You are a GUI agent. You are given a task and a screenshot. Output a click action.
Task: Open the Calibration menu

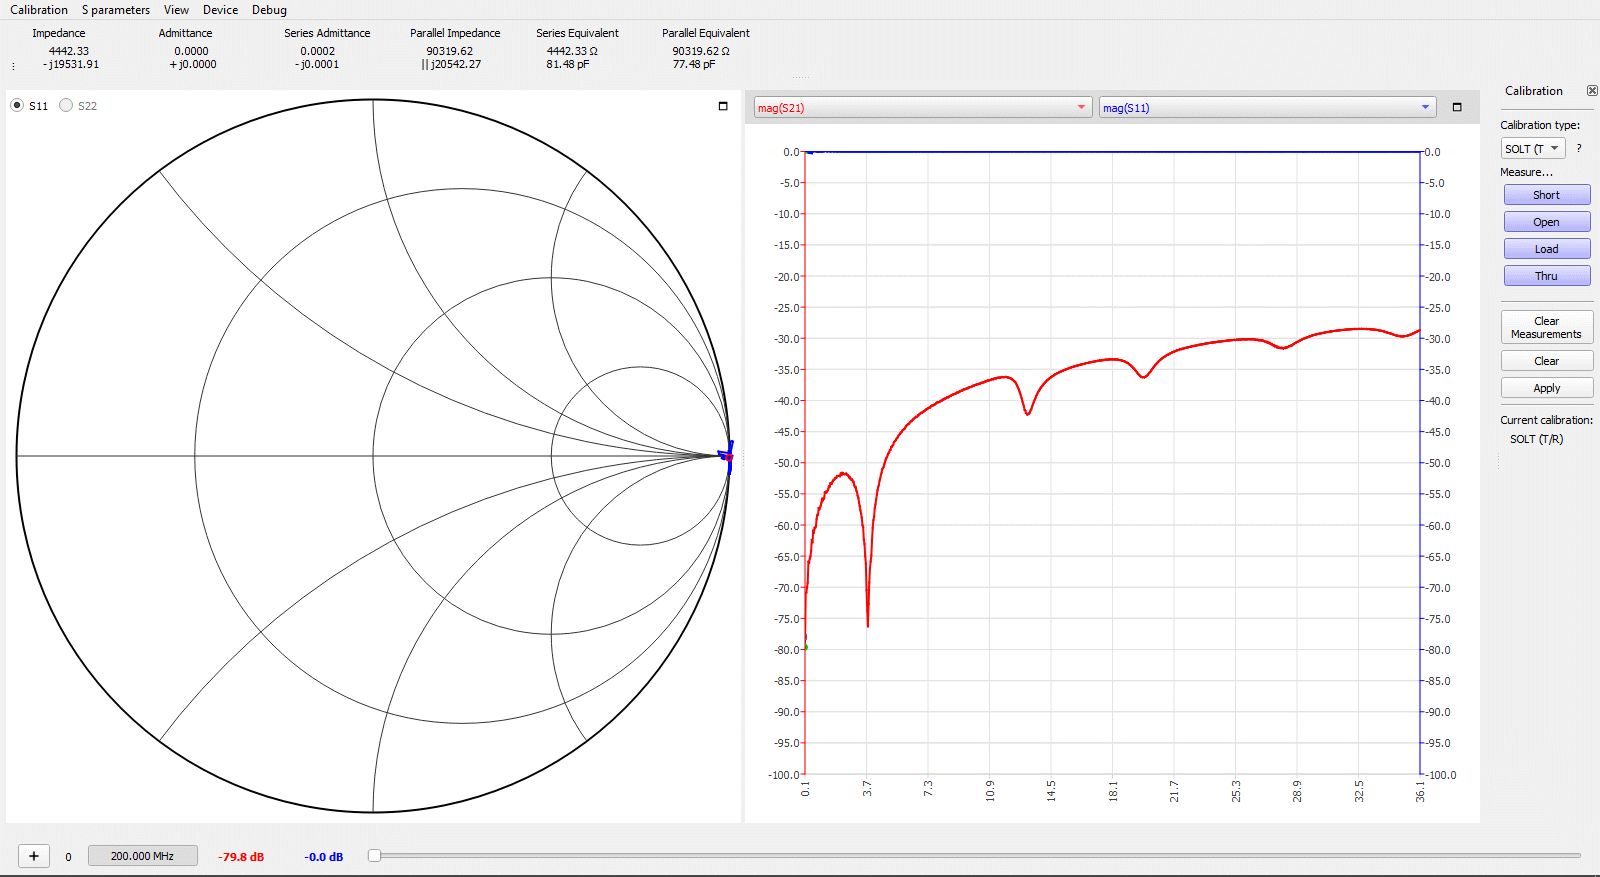[39, 10]
